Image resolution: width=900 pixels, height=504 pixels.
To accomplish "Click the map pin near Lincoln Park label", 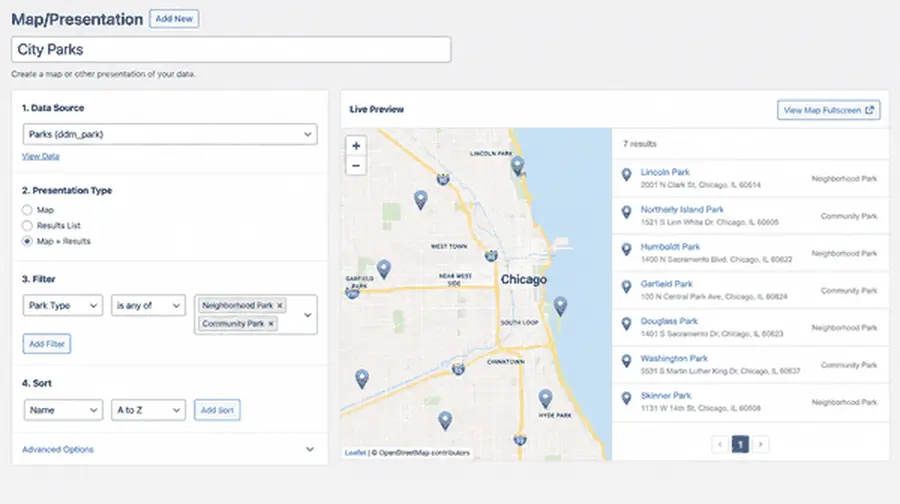I will (517, 166).
